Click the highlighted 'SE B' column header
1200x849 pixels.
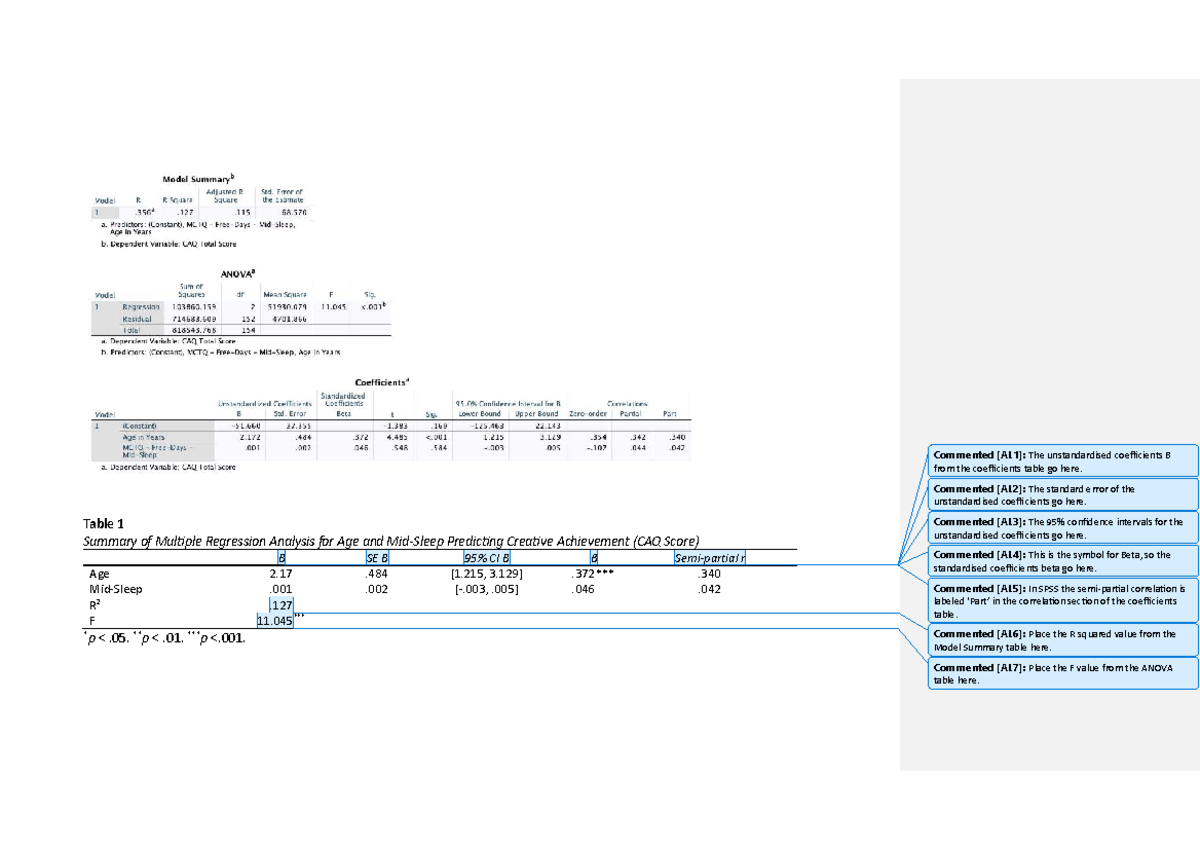pos(378,558)
